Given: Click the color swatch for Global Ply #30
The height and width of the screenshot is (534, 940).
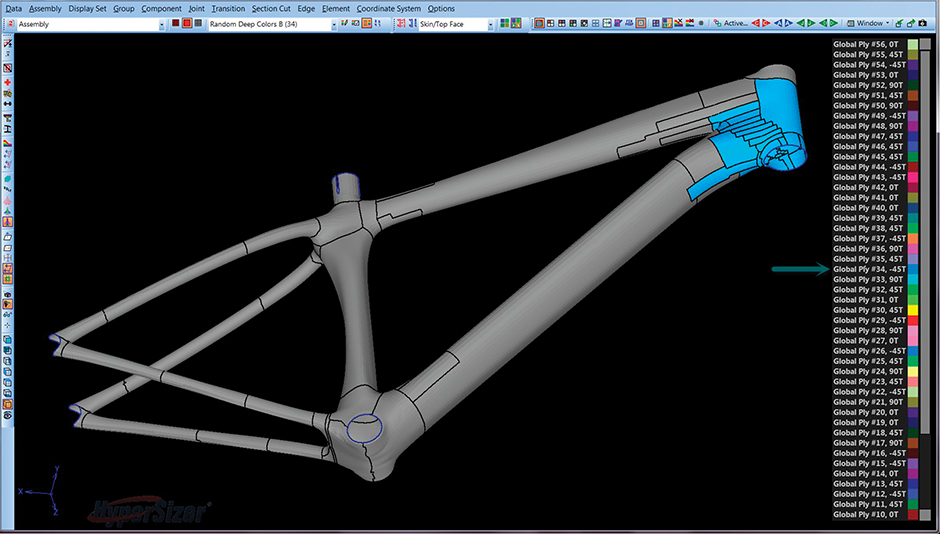Looking at the screenshot, I should tap(914, 310).
